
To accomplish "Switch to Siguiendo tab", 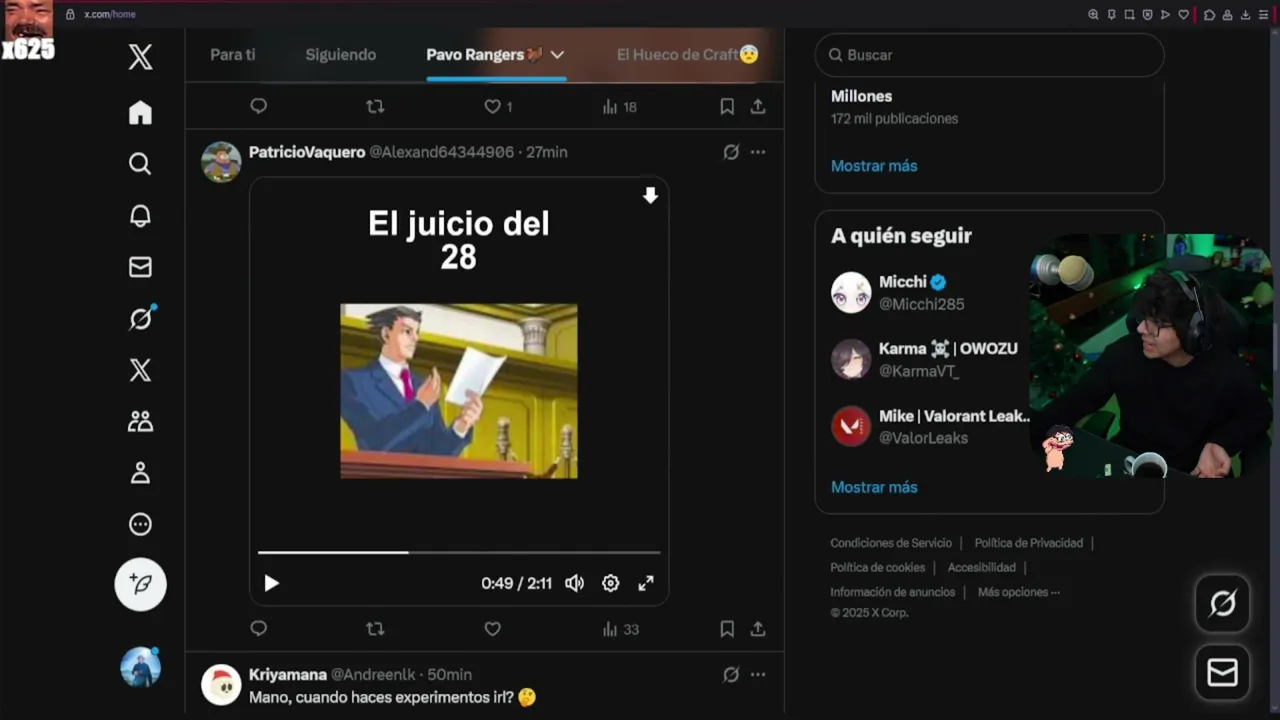I will pos(340,55).
